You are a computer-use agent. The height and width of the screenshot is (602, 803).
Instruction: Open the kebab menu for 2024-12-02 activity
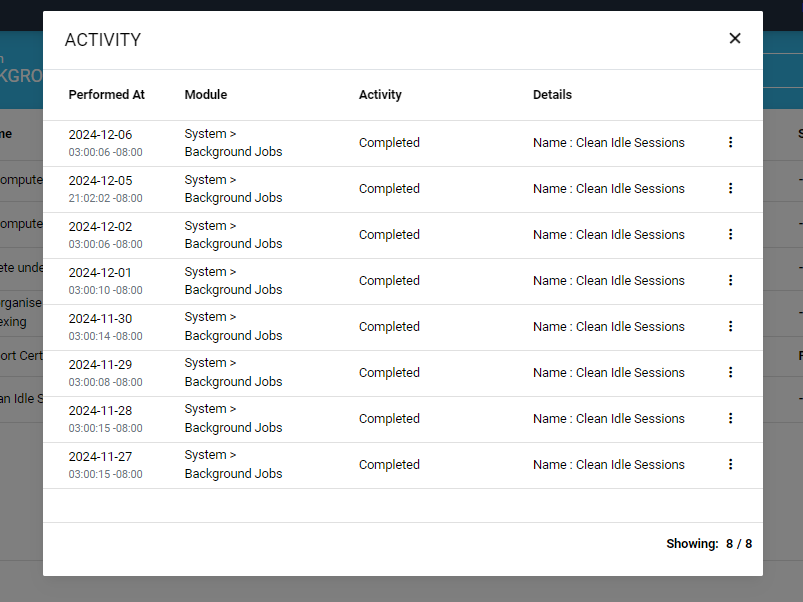click(730, 235)
